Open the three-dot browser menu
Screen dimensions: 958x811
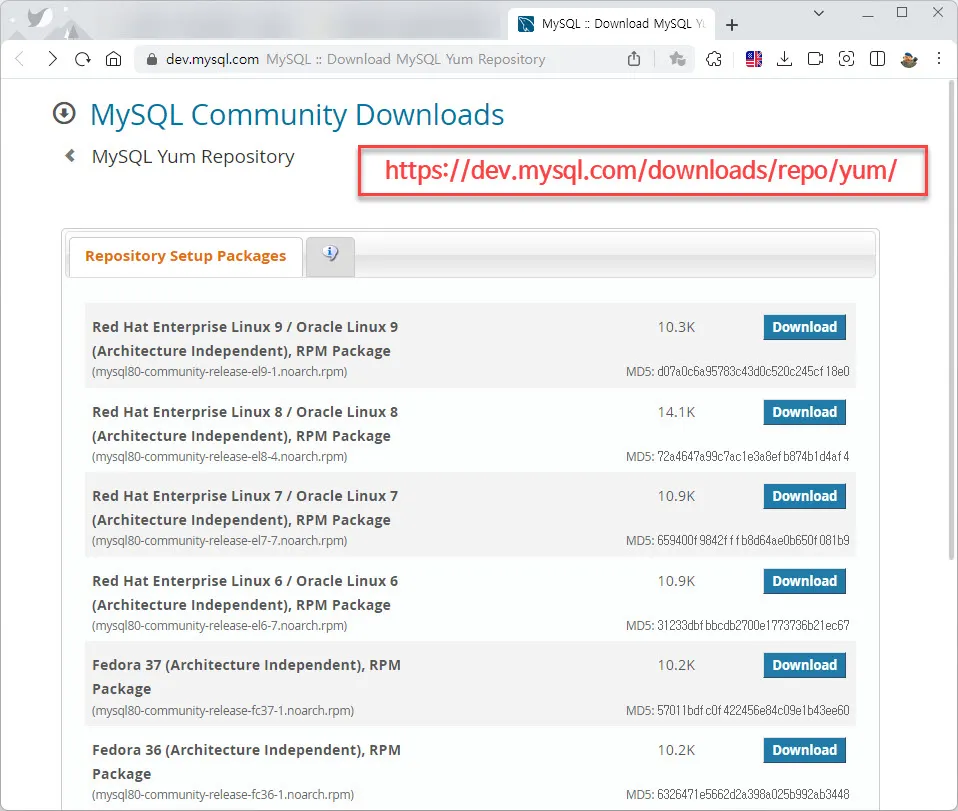tap(938, 59)
